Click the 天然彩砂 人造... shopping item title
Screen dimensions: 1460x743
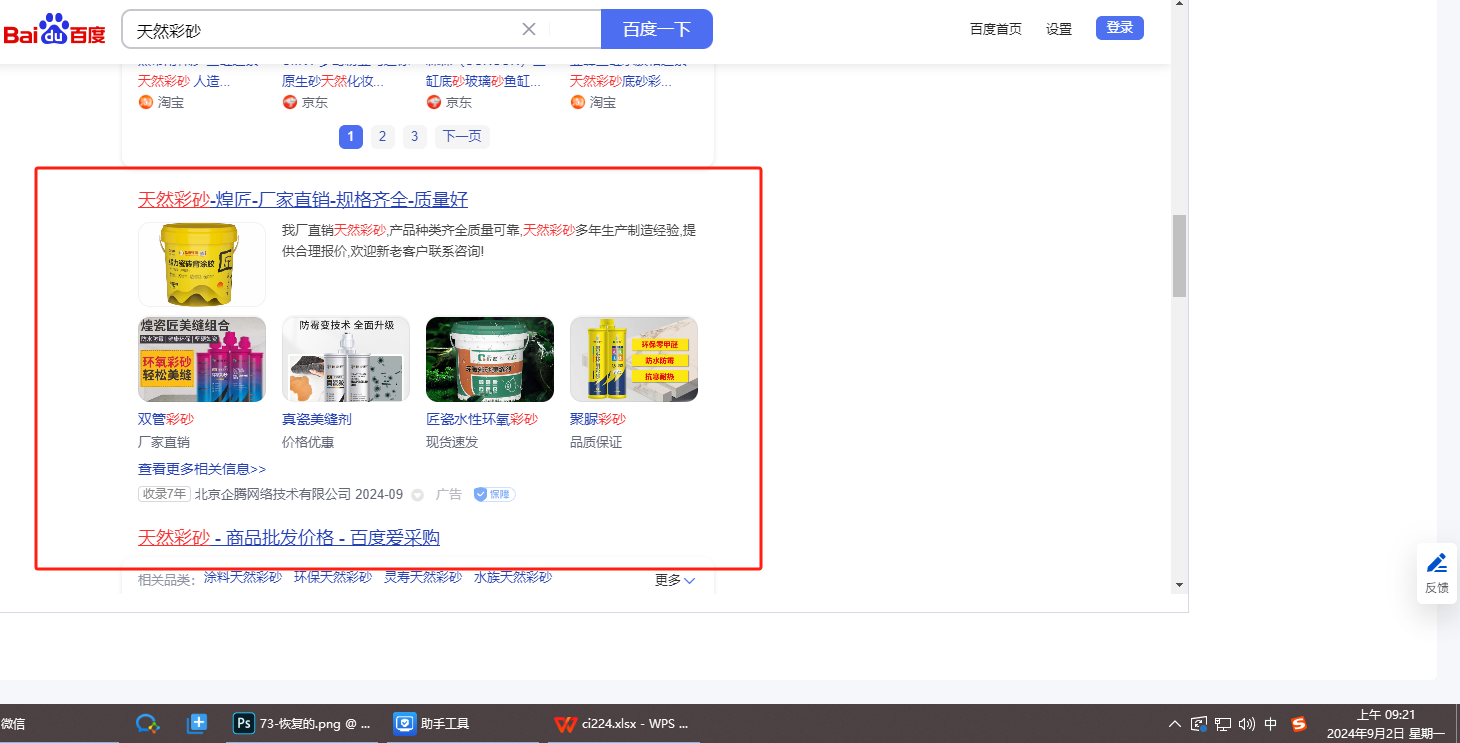[184, 81]
